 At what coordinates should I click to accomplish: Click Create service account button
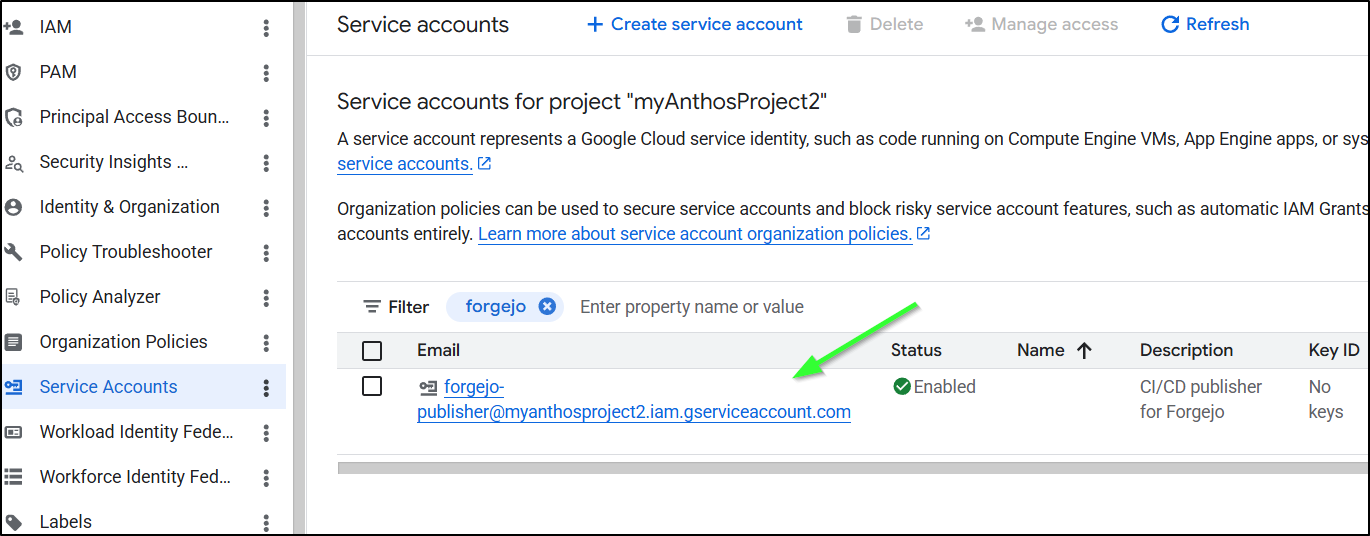pyautogui.click(x=694, y=24)
